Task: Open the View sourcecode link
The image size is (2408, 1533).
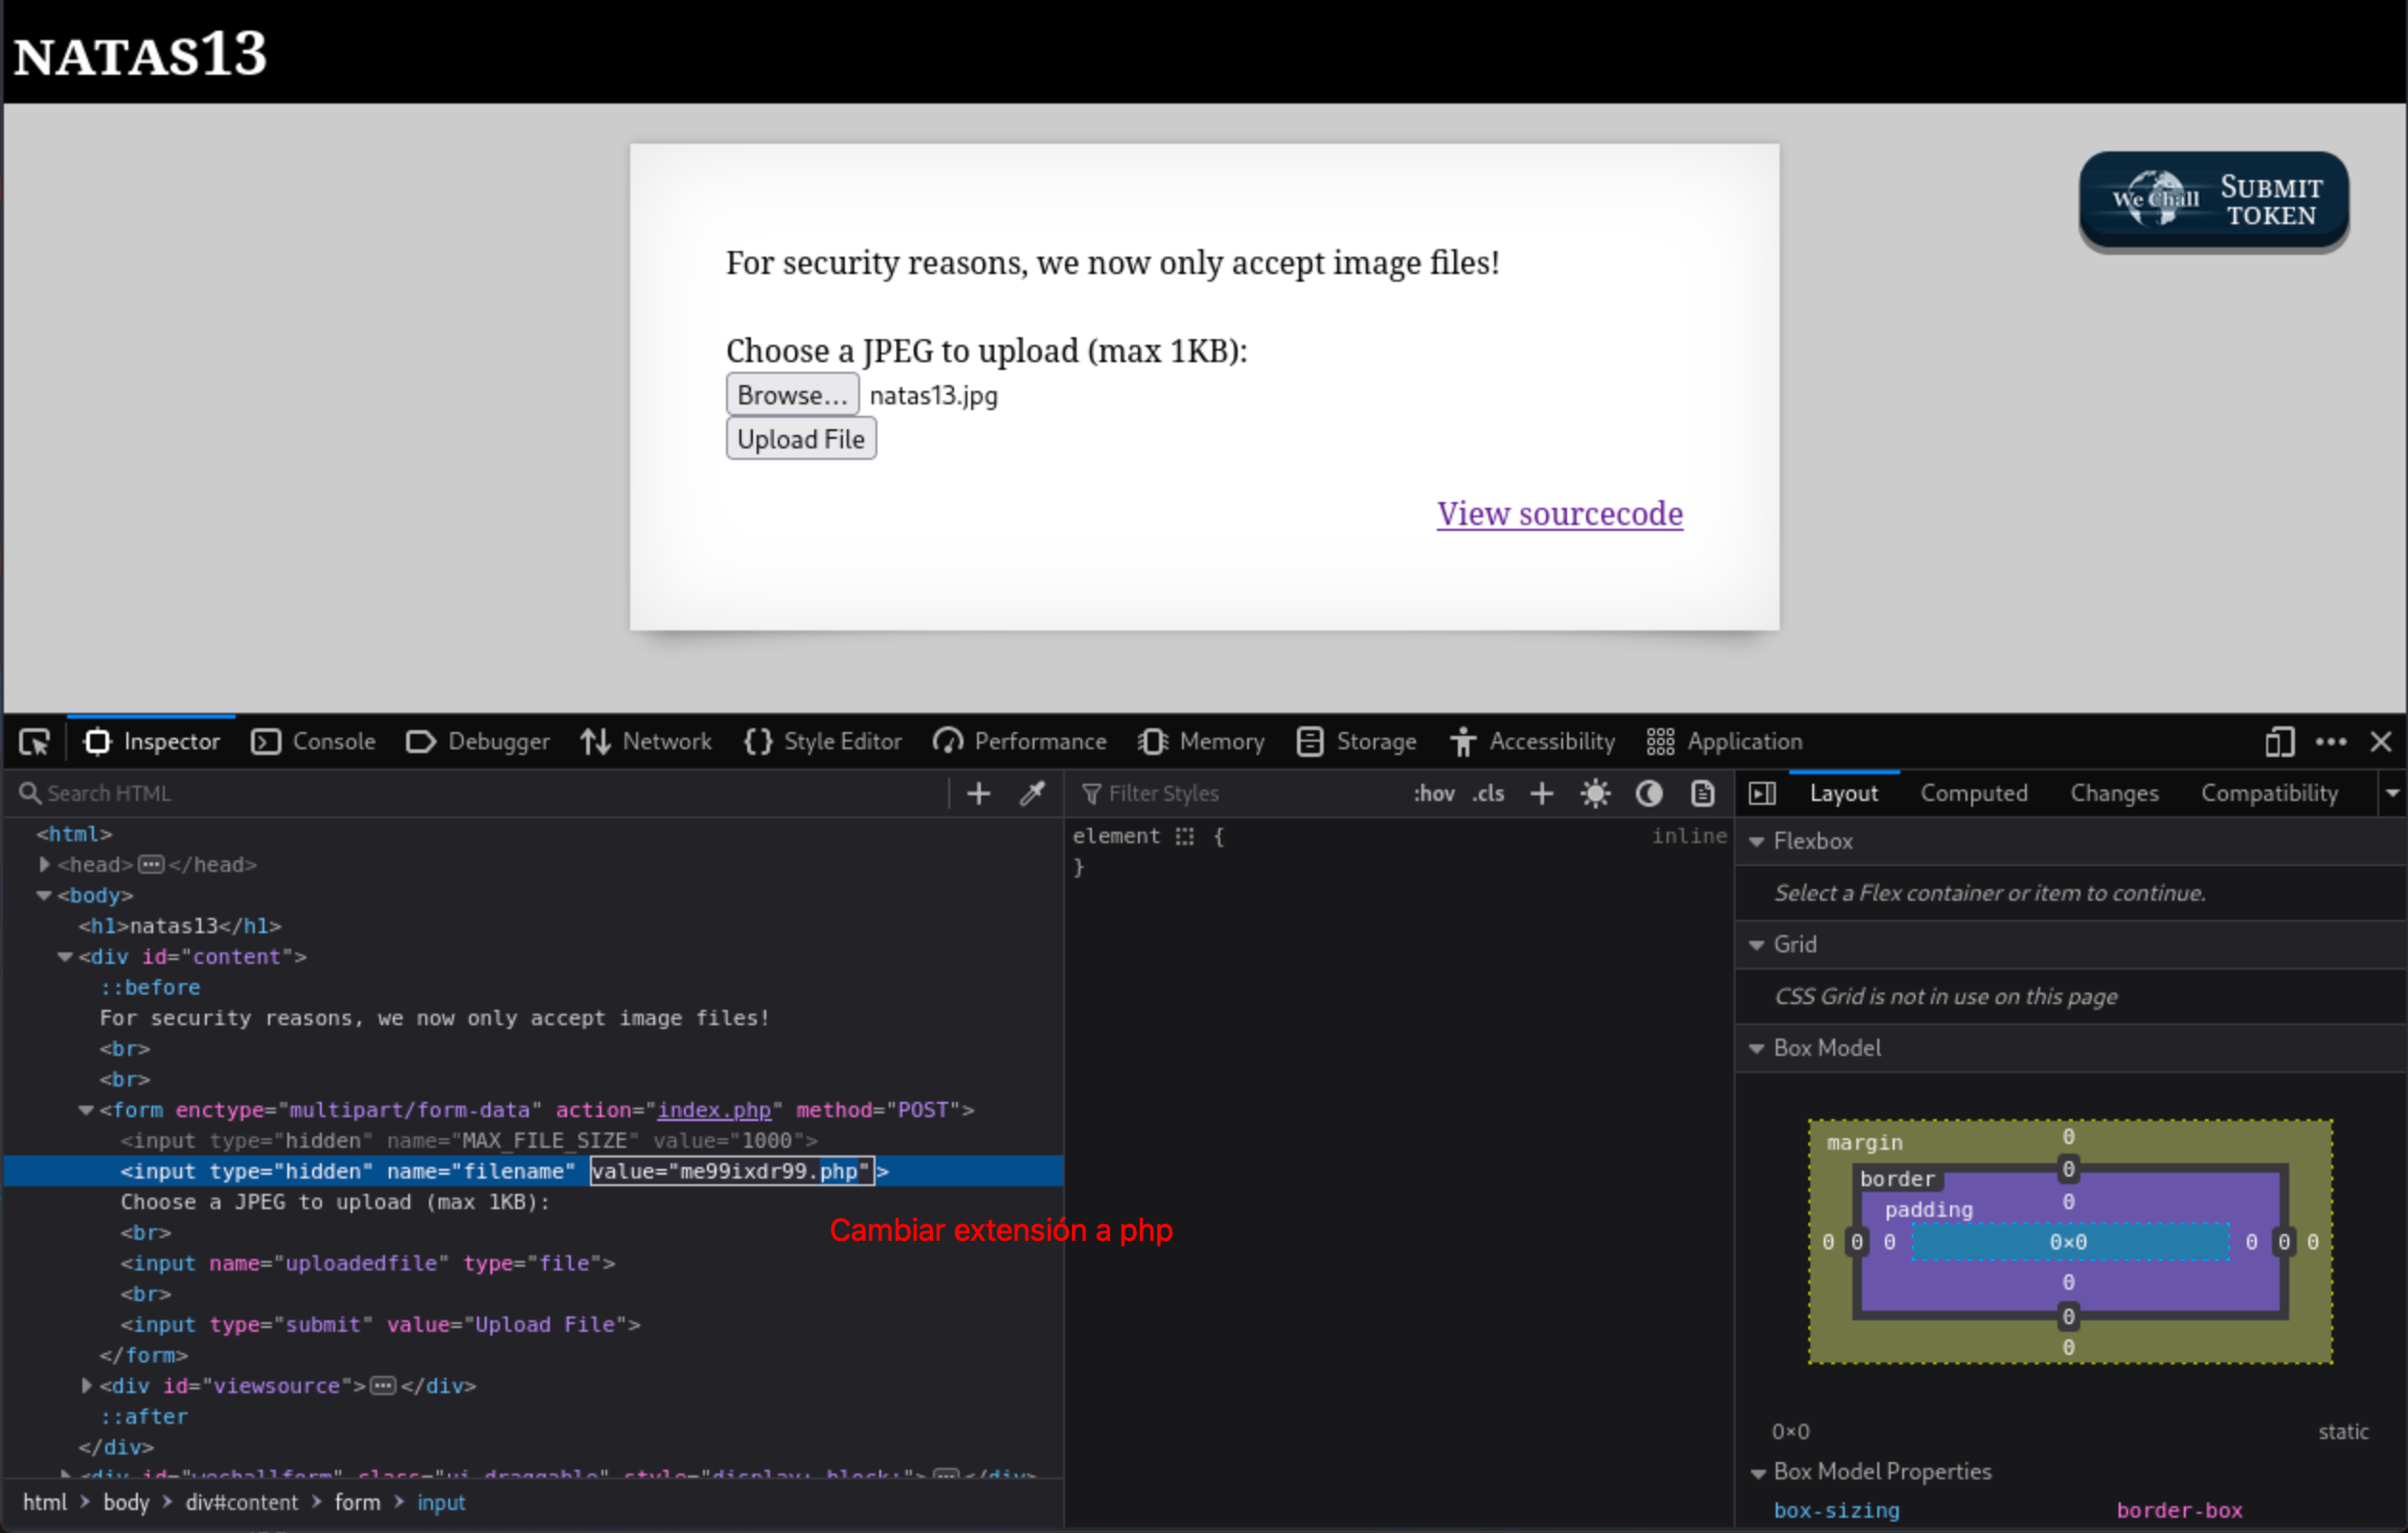Action: tap(1559, 514)
